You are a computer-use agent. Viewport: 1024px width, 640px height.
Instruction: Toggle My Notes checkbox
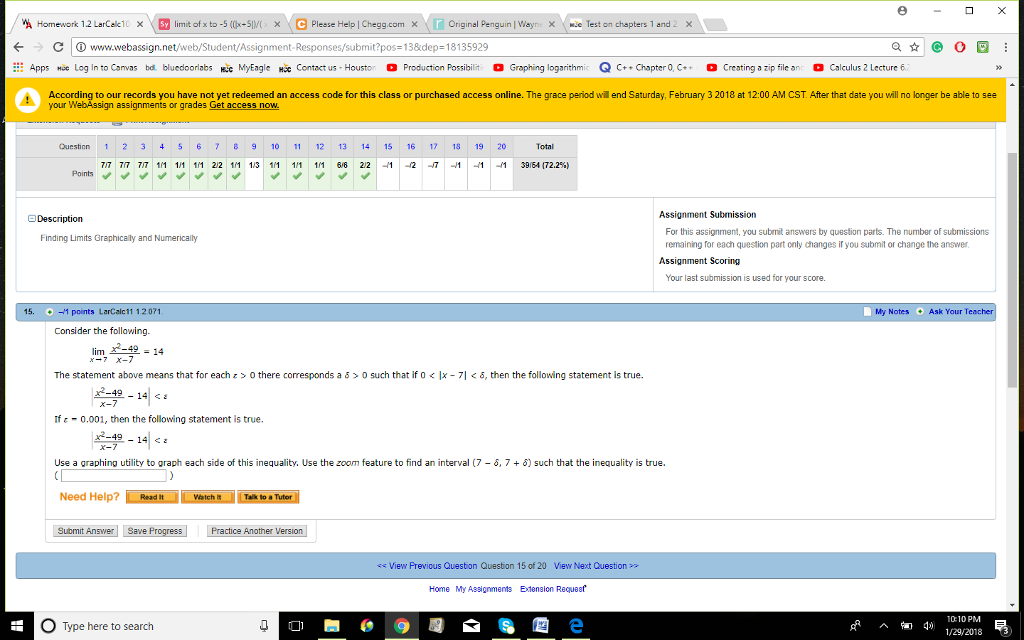pos(867,312)
